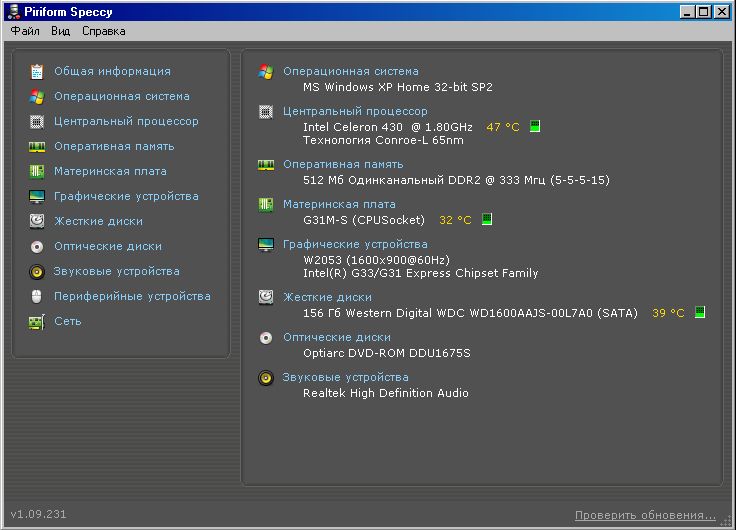Screen dimensions: 736x530
Task: Click the Жесткие диски heading in summary
Action: tap(327, 297)
